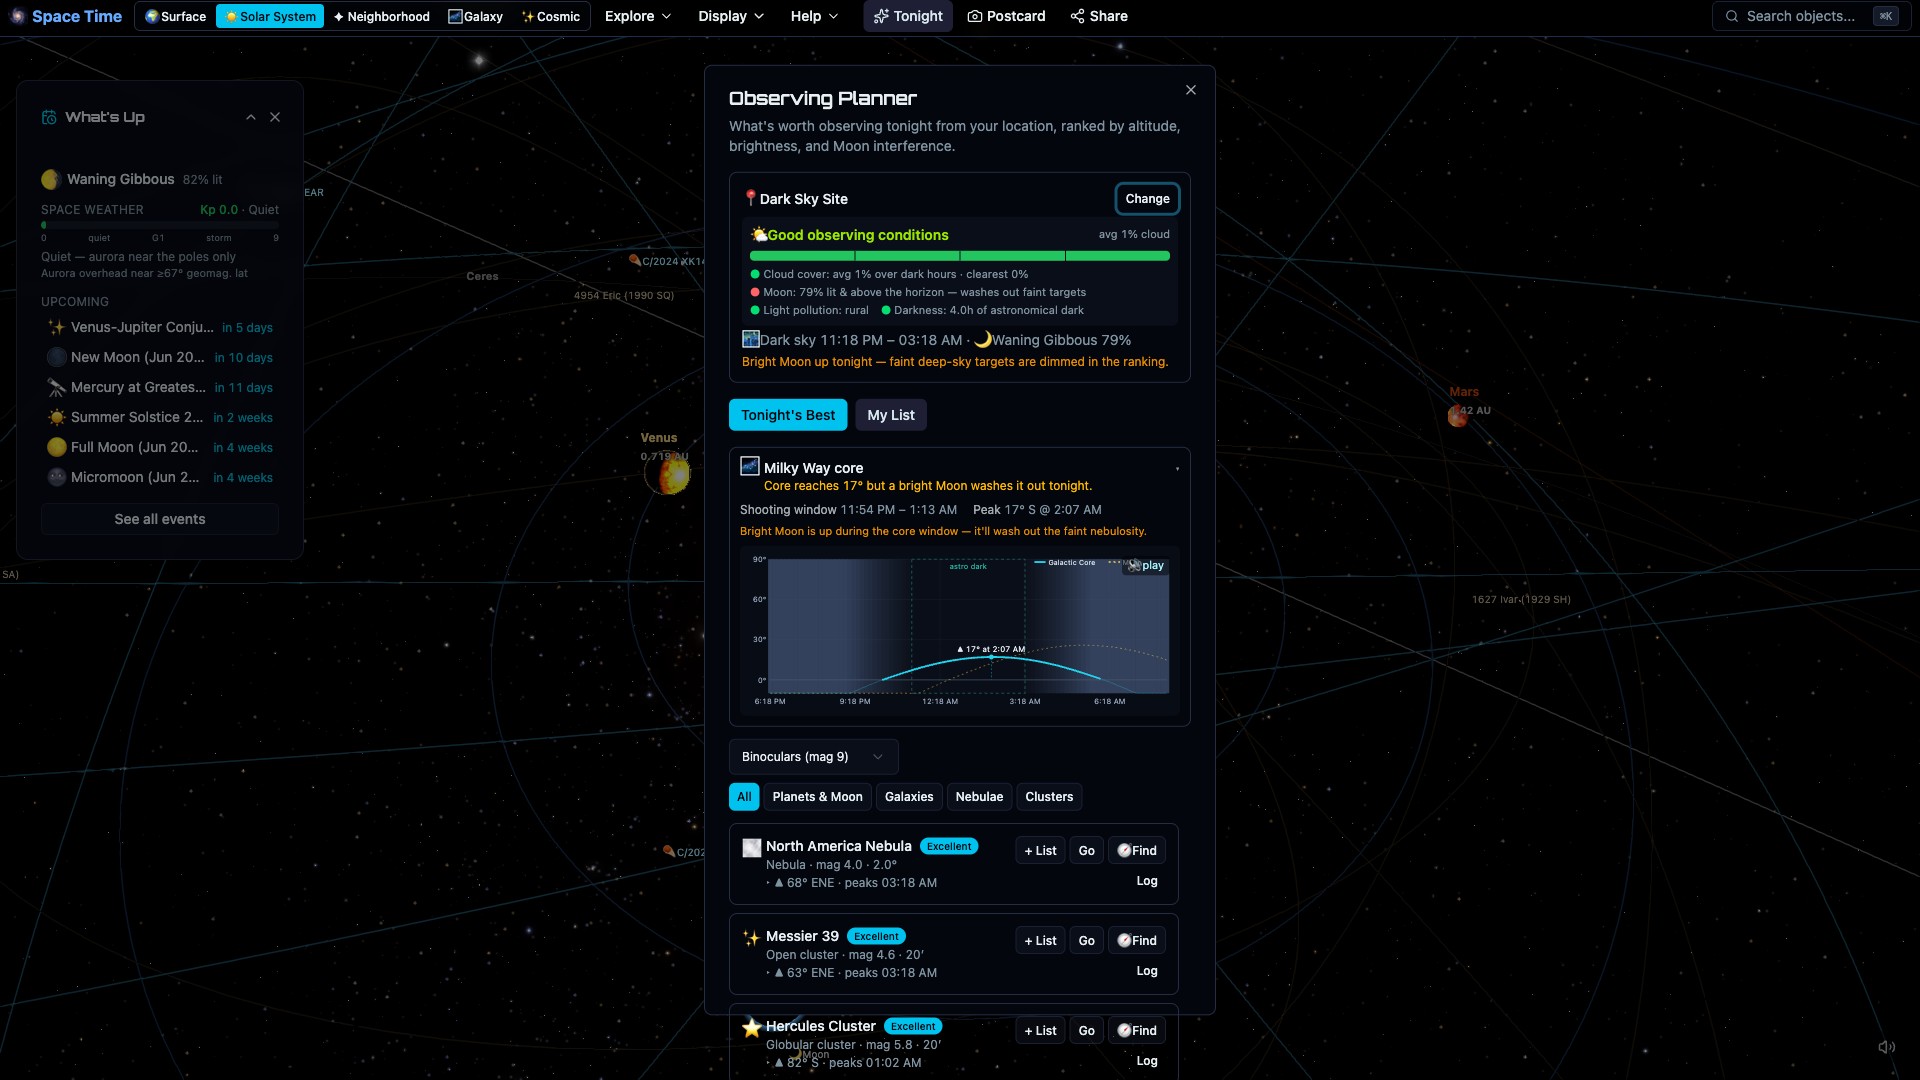
Task: Close the Observing Planner dialog
Action: coord(1191,90)
